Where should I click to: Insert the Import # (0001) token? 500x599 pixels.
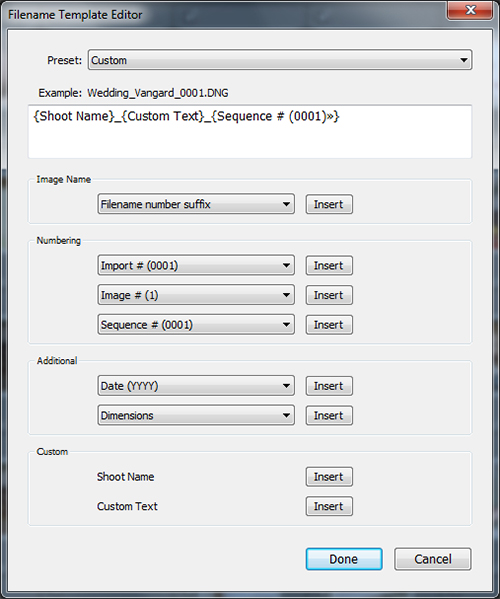coord(329,266)
